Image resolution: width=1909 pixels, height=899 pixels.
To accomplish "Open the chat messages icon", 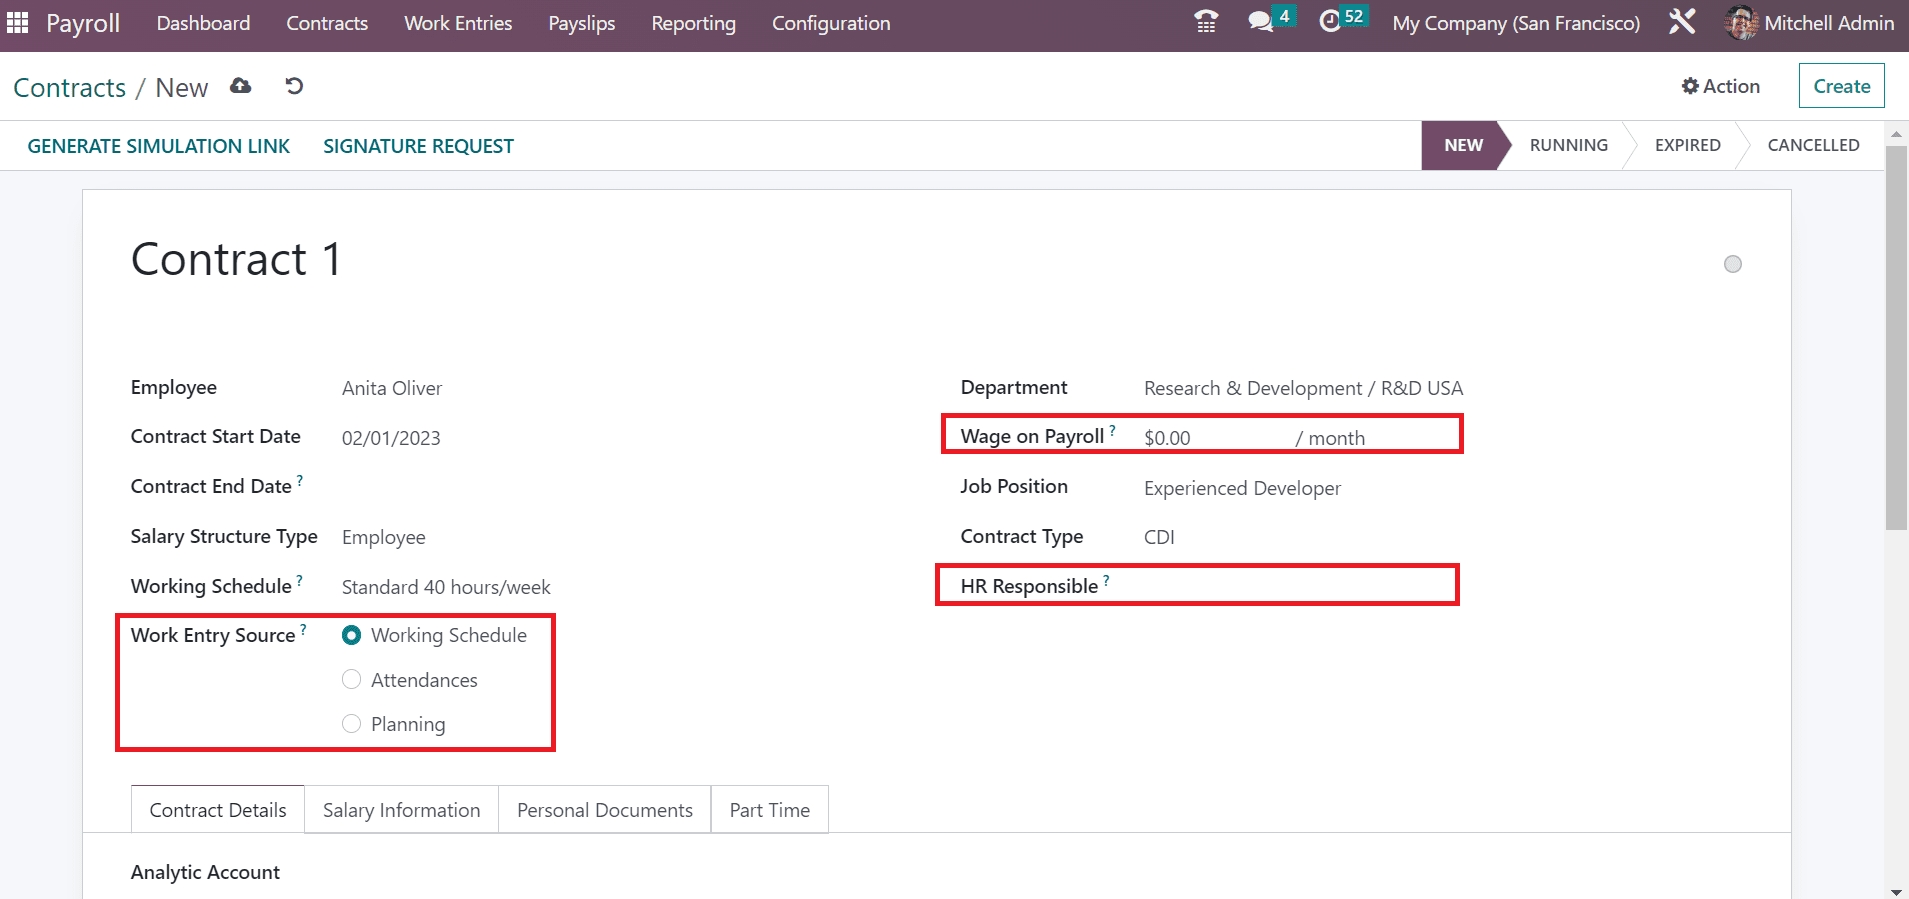I will point(1261,22).
